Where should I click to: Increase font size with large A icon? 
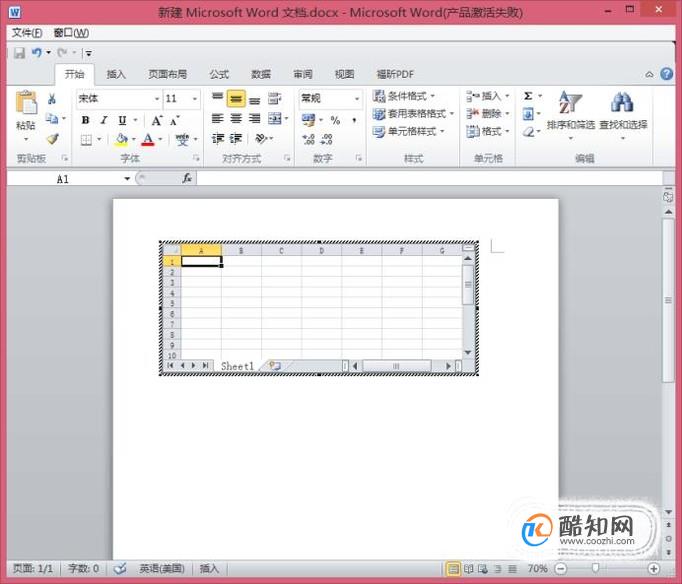click(157, 120)
